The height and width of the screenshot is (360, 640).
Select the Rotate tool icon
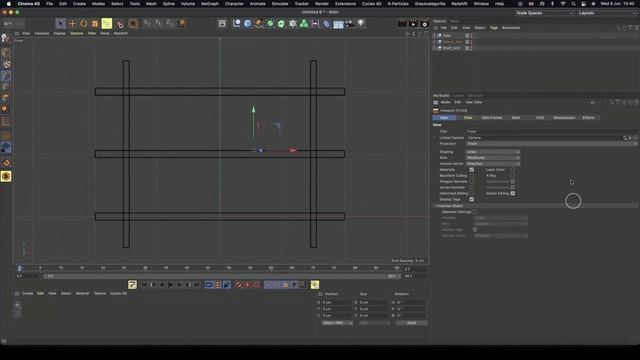coord(84,24)
